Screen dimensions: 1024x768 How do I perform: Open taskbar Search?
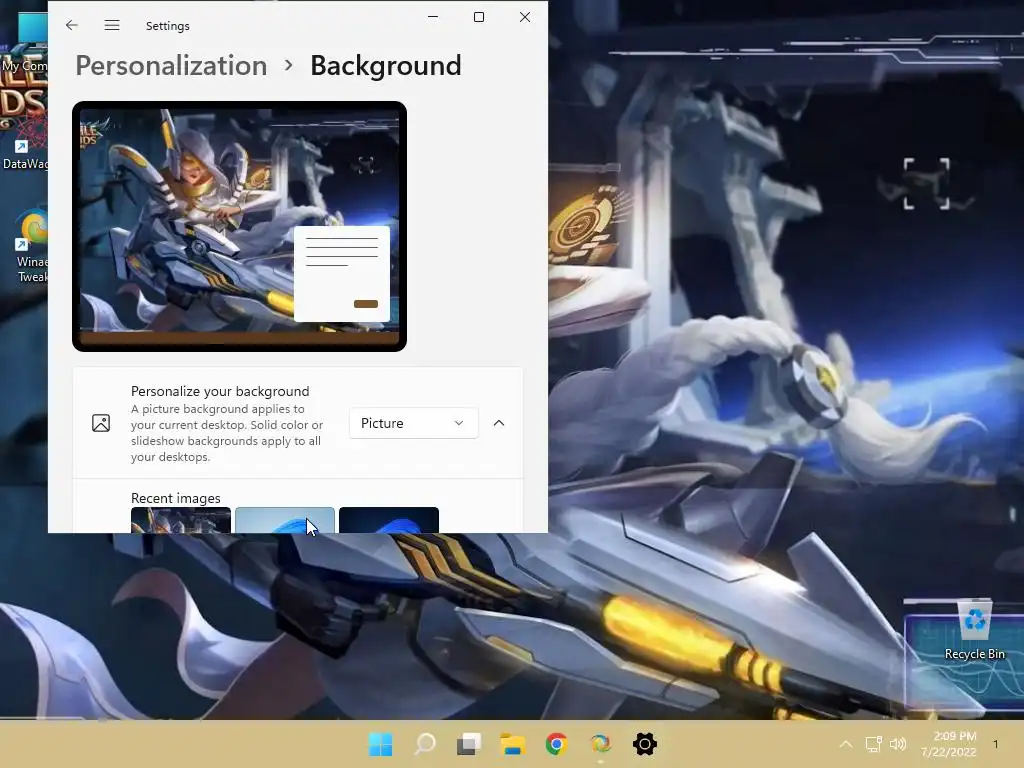coord(425,744)
